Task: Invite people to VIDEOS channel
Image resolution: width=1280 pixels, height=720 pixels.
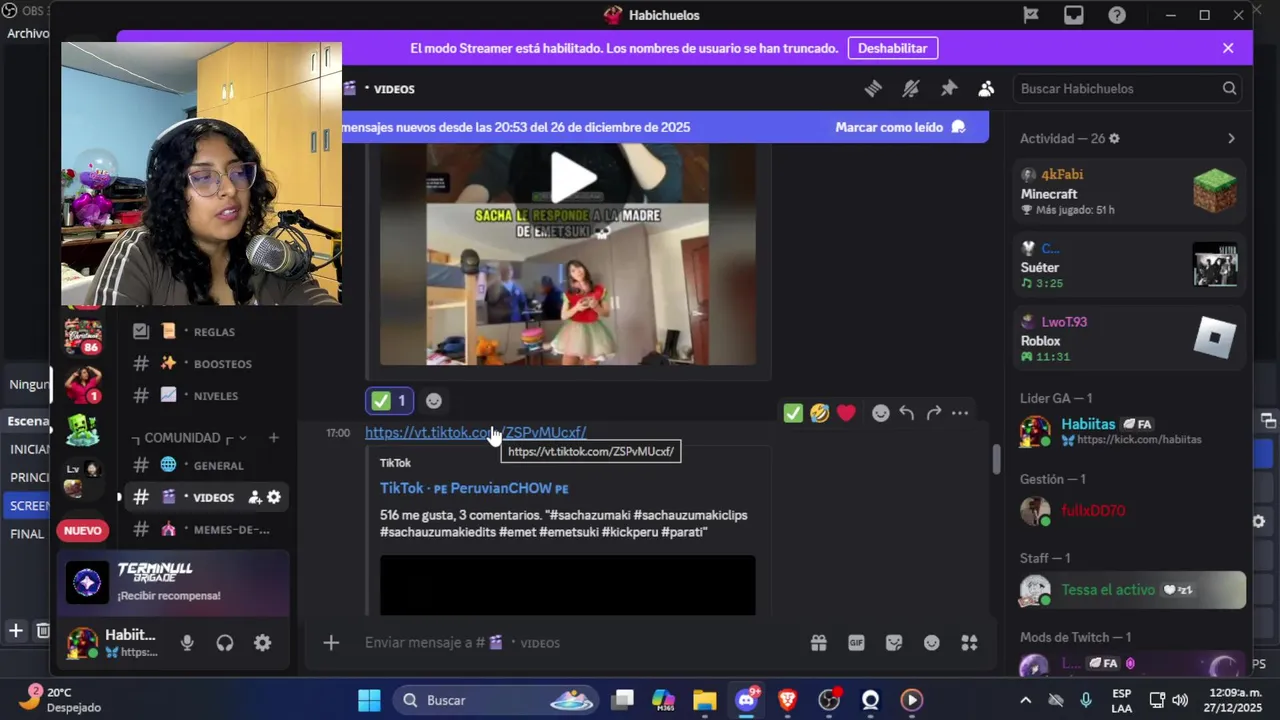Action: pos(254,497)
